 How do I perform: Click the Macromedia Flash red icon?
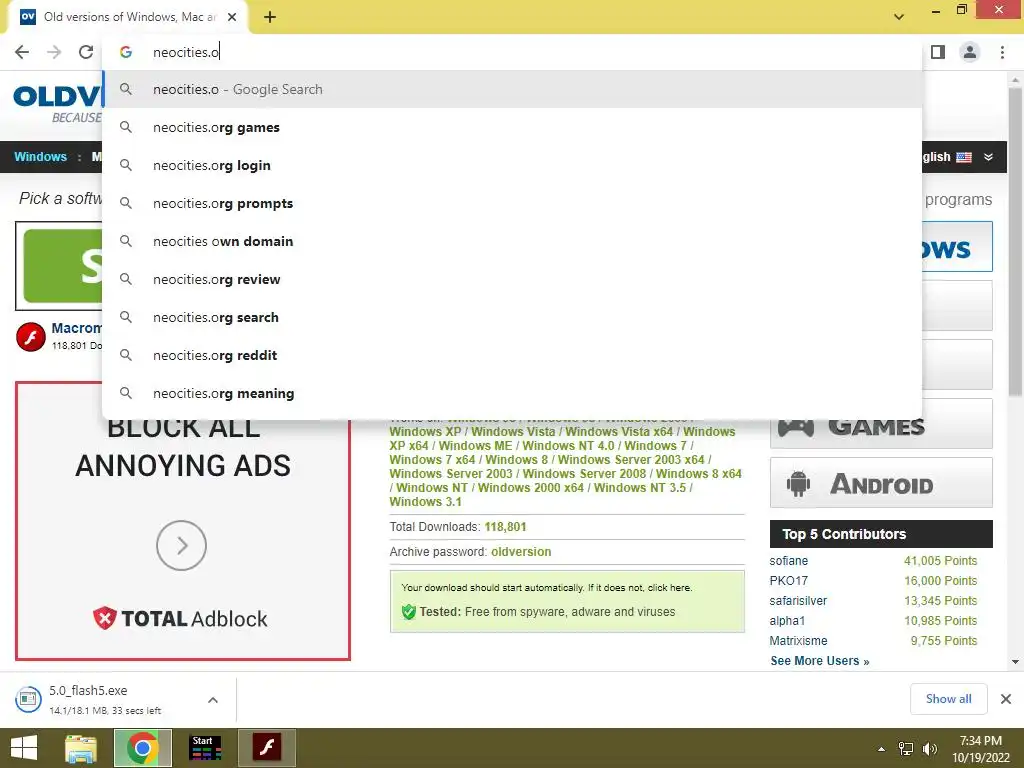(x=31, y=337)
